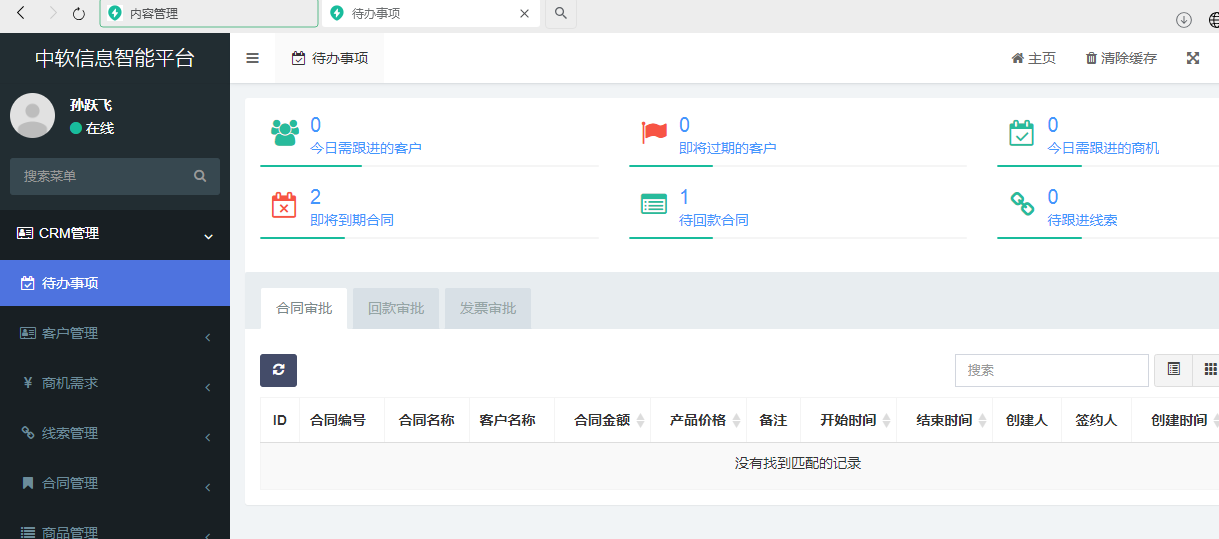Switch to 内容管理 browser tab

pos(209,14)
